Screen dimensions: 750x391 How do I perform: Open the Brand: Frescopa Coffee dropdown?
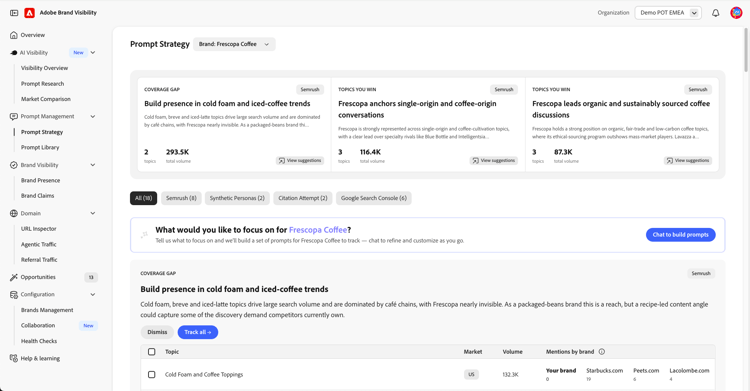(x=234, y=44)
